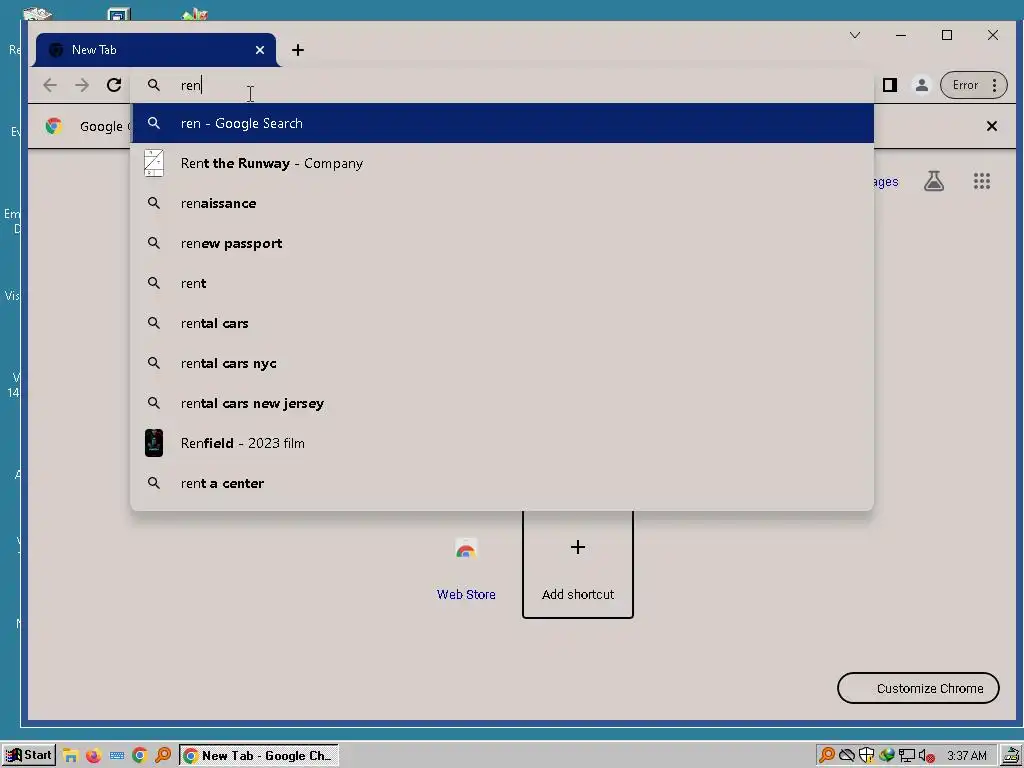Click the network computers tray icon
The image size is (1024, 768).
906,756
